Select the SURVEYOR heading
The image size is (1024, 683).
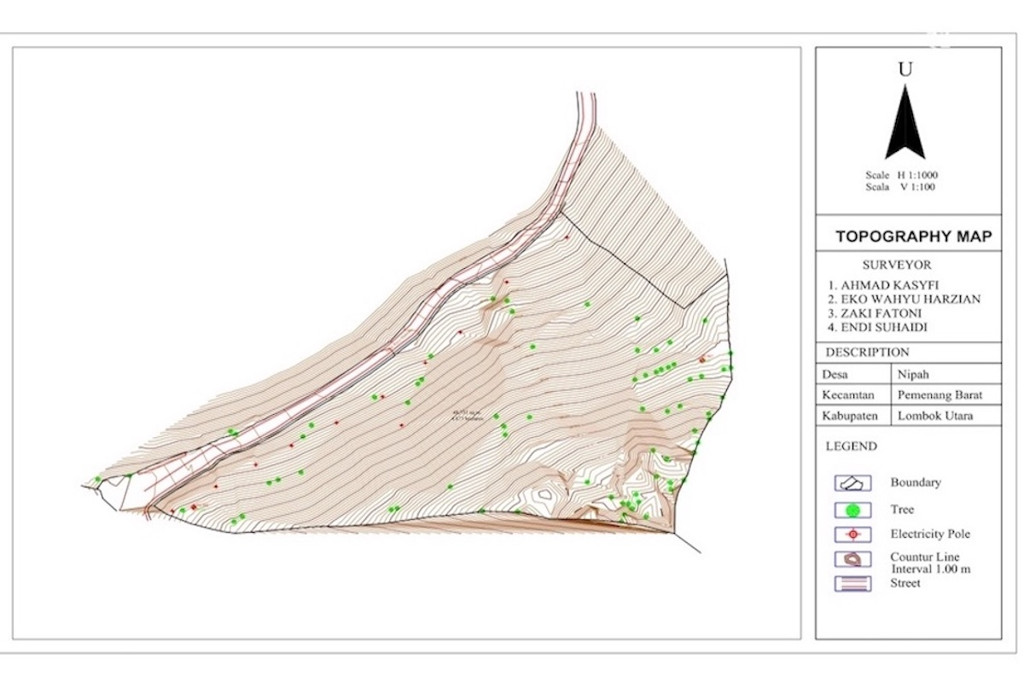896,265
